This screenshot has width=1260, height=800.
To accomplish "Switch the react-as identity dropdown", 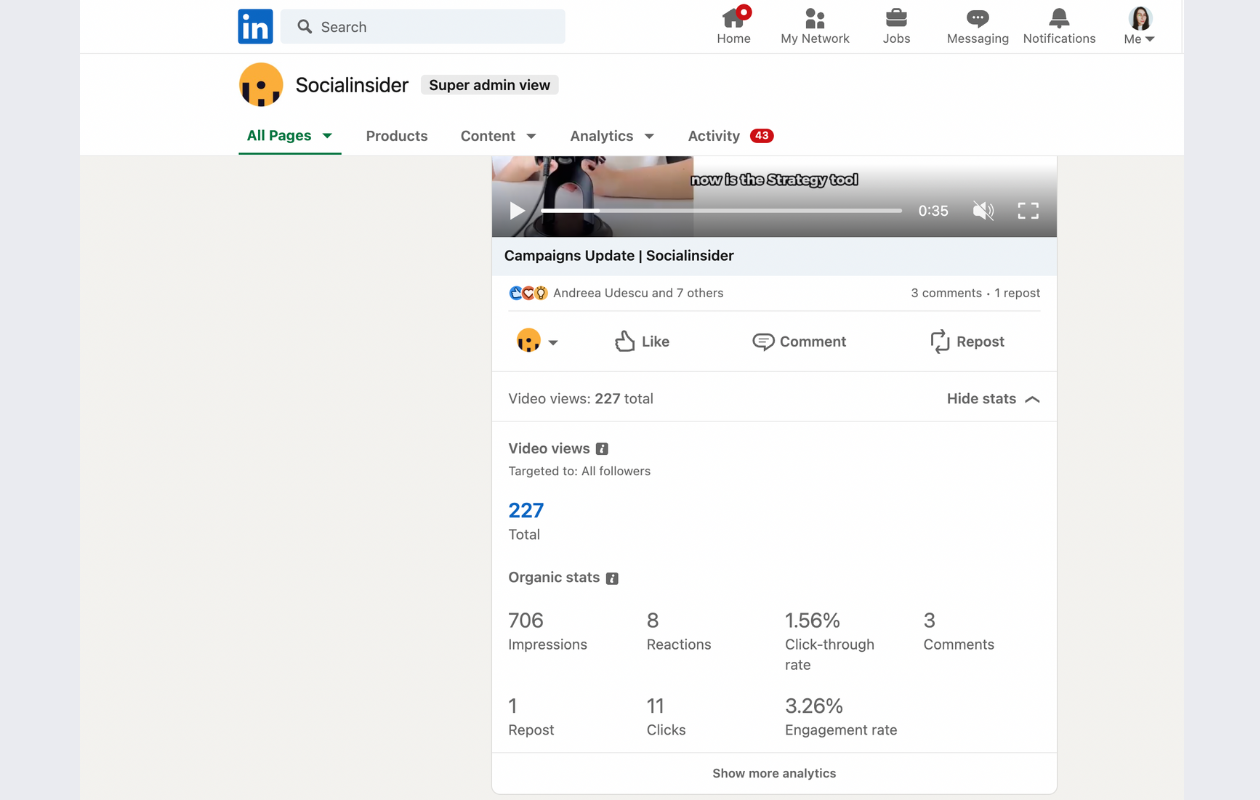I will point(537,341).
